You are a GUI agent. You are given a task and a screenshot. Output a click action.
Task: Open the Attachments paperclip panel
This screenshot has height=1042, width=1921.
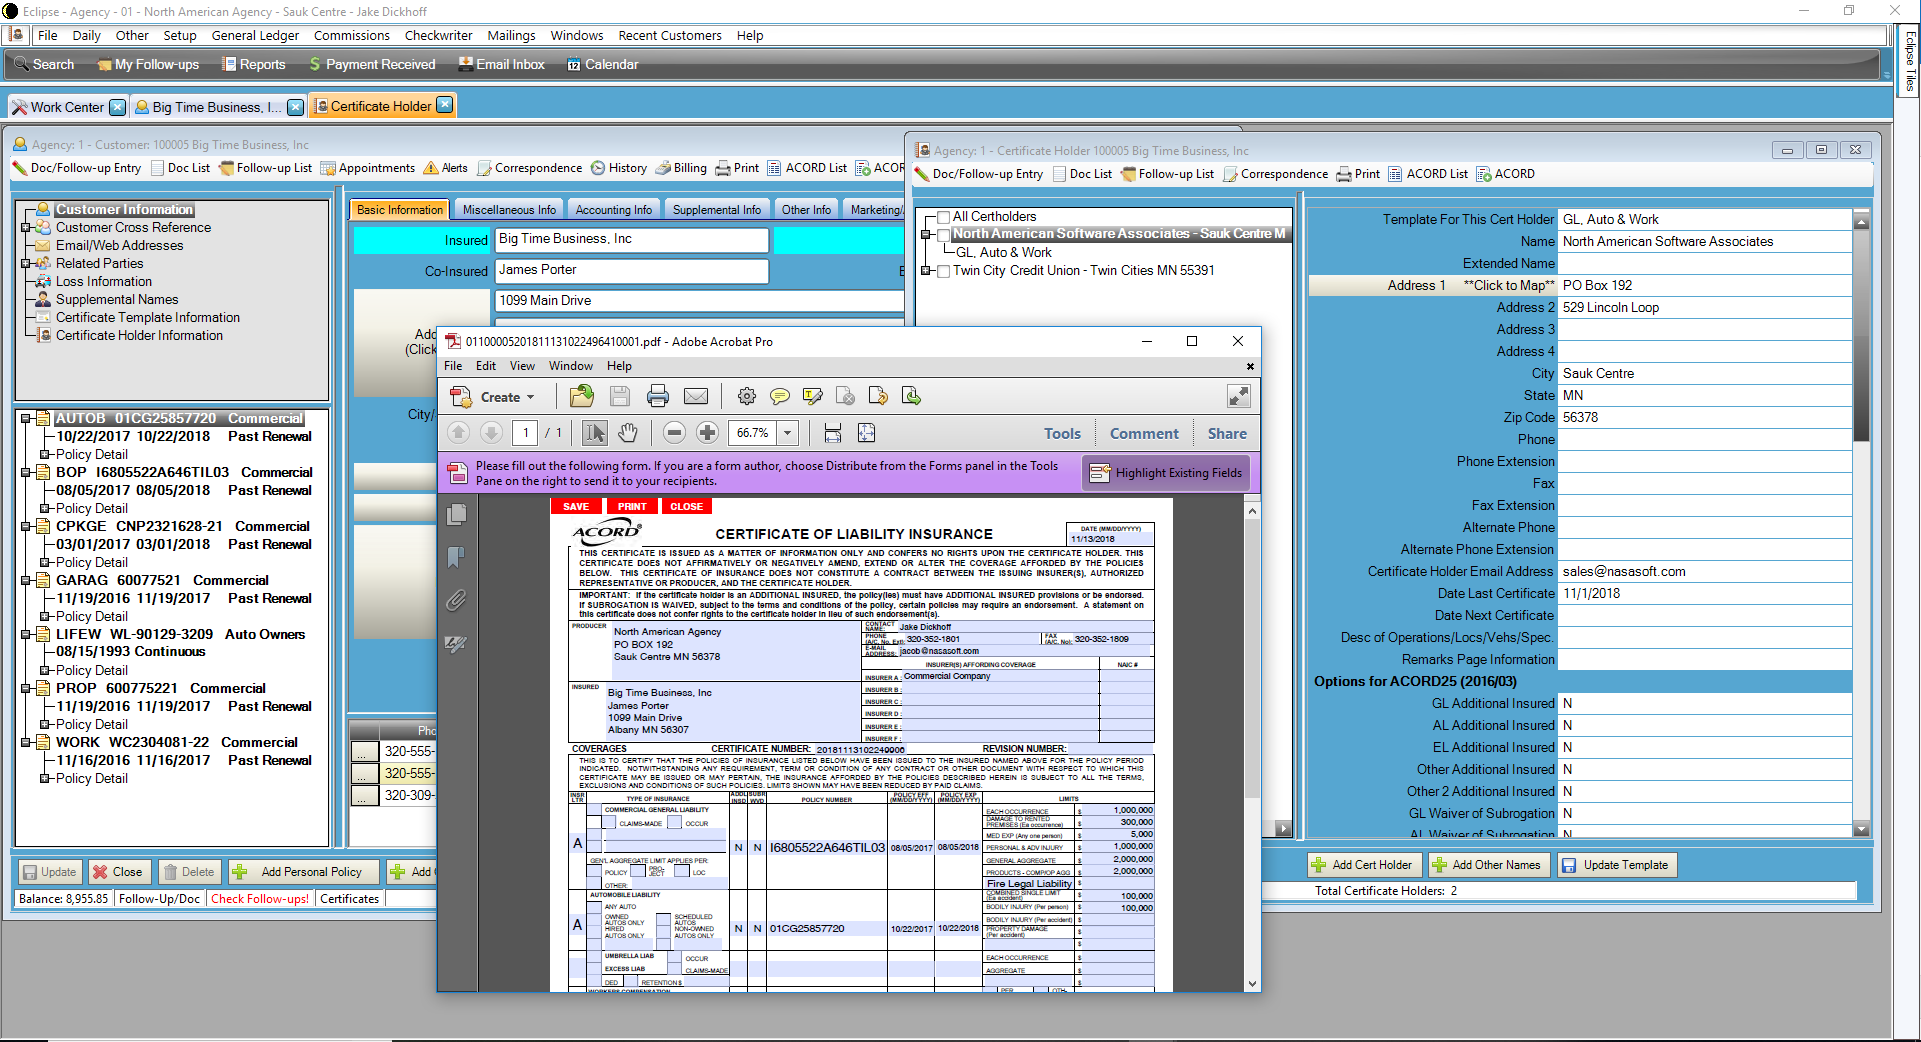[456, 600]
